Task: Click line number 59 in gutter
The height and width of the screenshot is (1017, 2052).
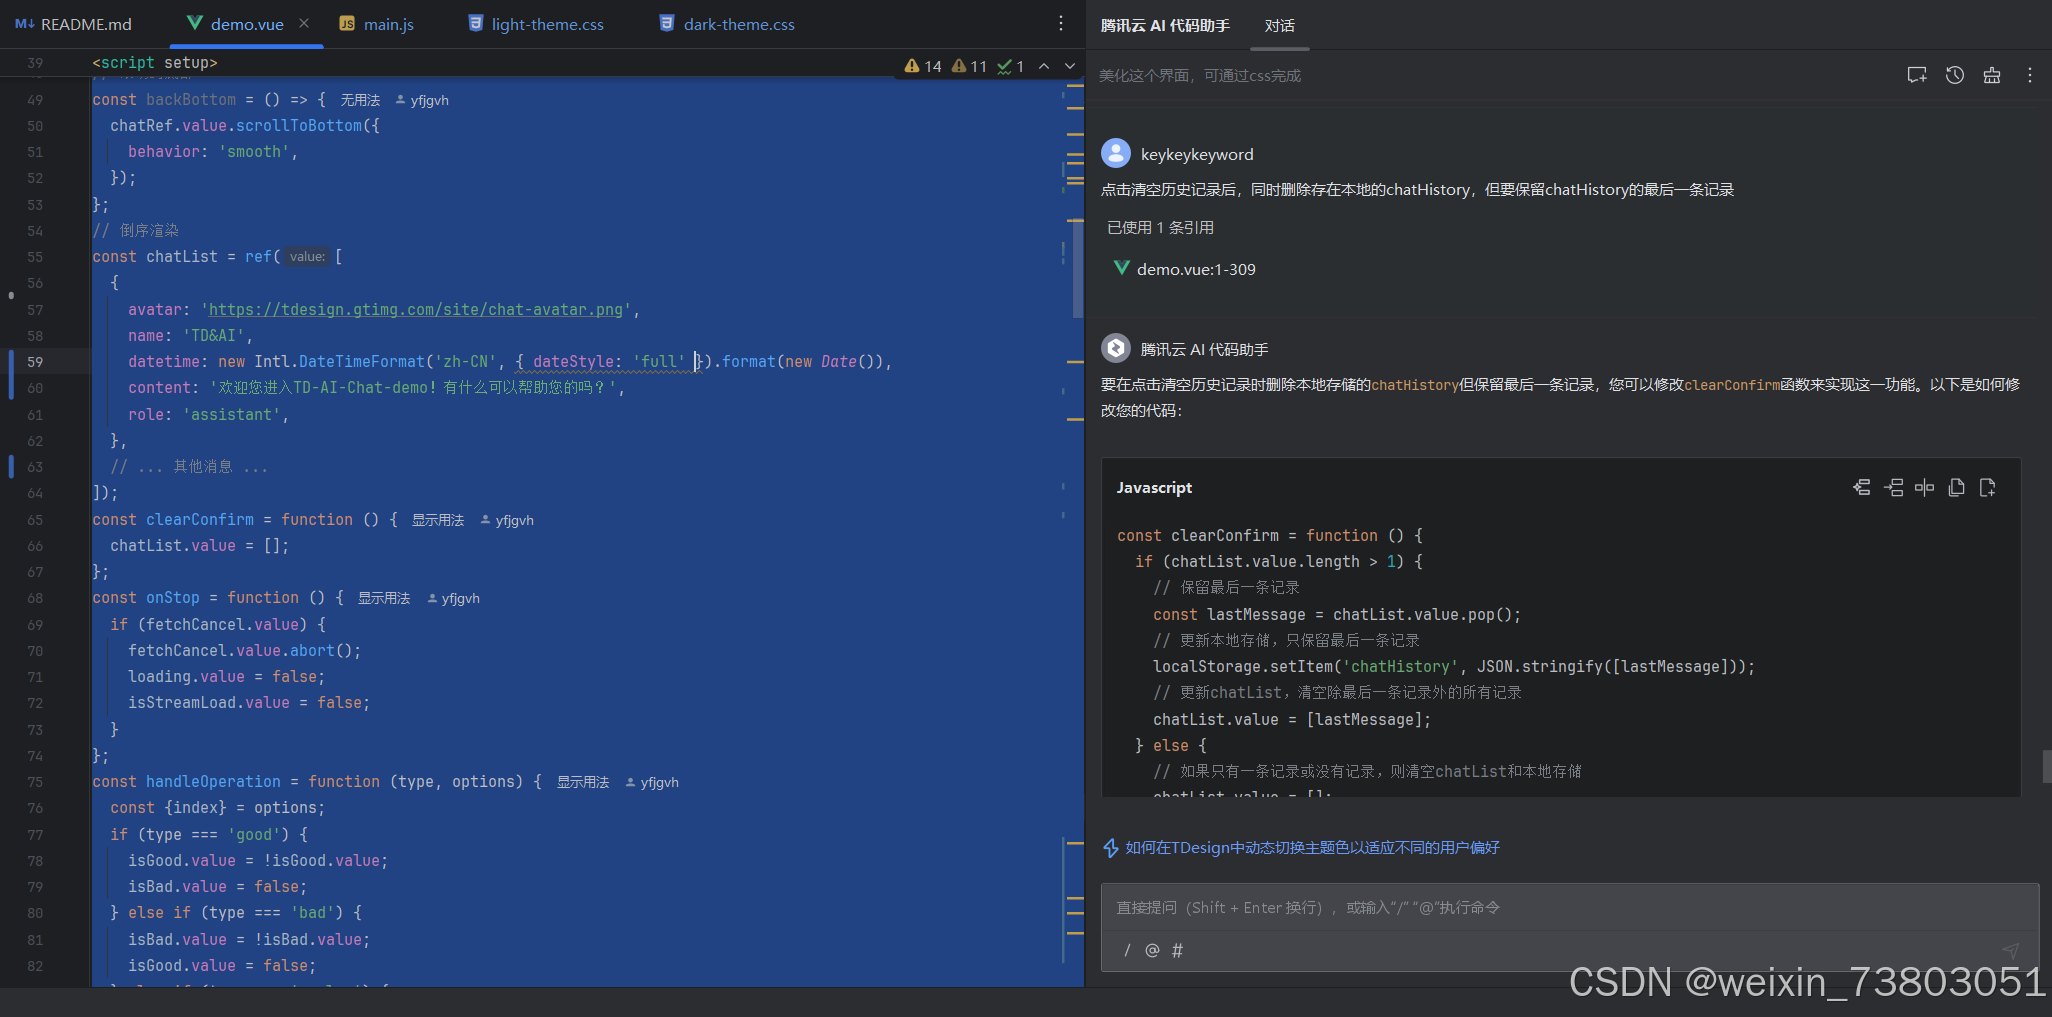Action: pos(35,362)
